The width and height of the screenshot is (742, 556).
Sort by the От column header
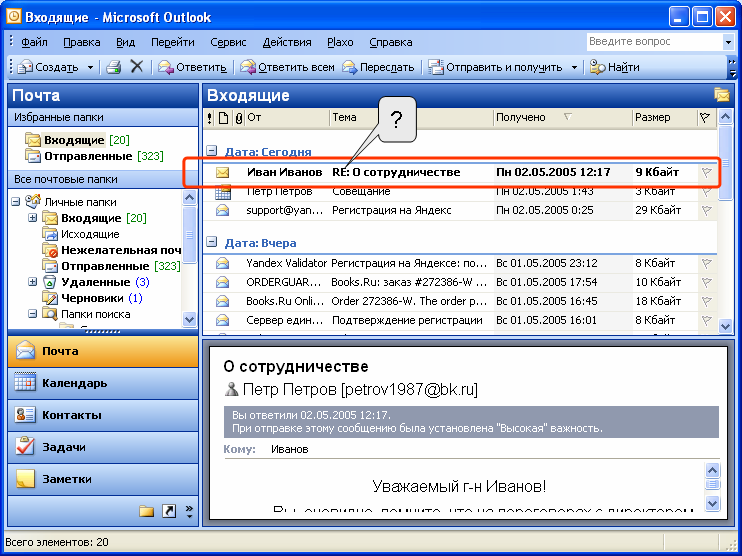pyautogui.click(x=287, y=117)
